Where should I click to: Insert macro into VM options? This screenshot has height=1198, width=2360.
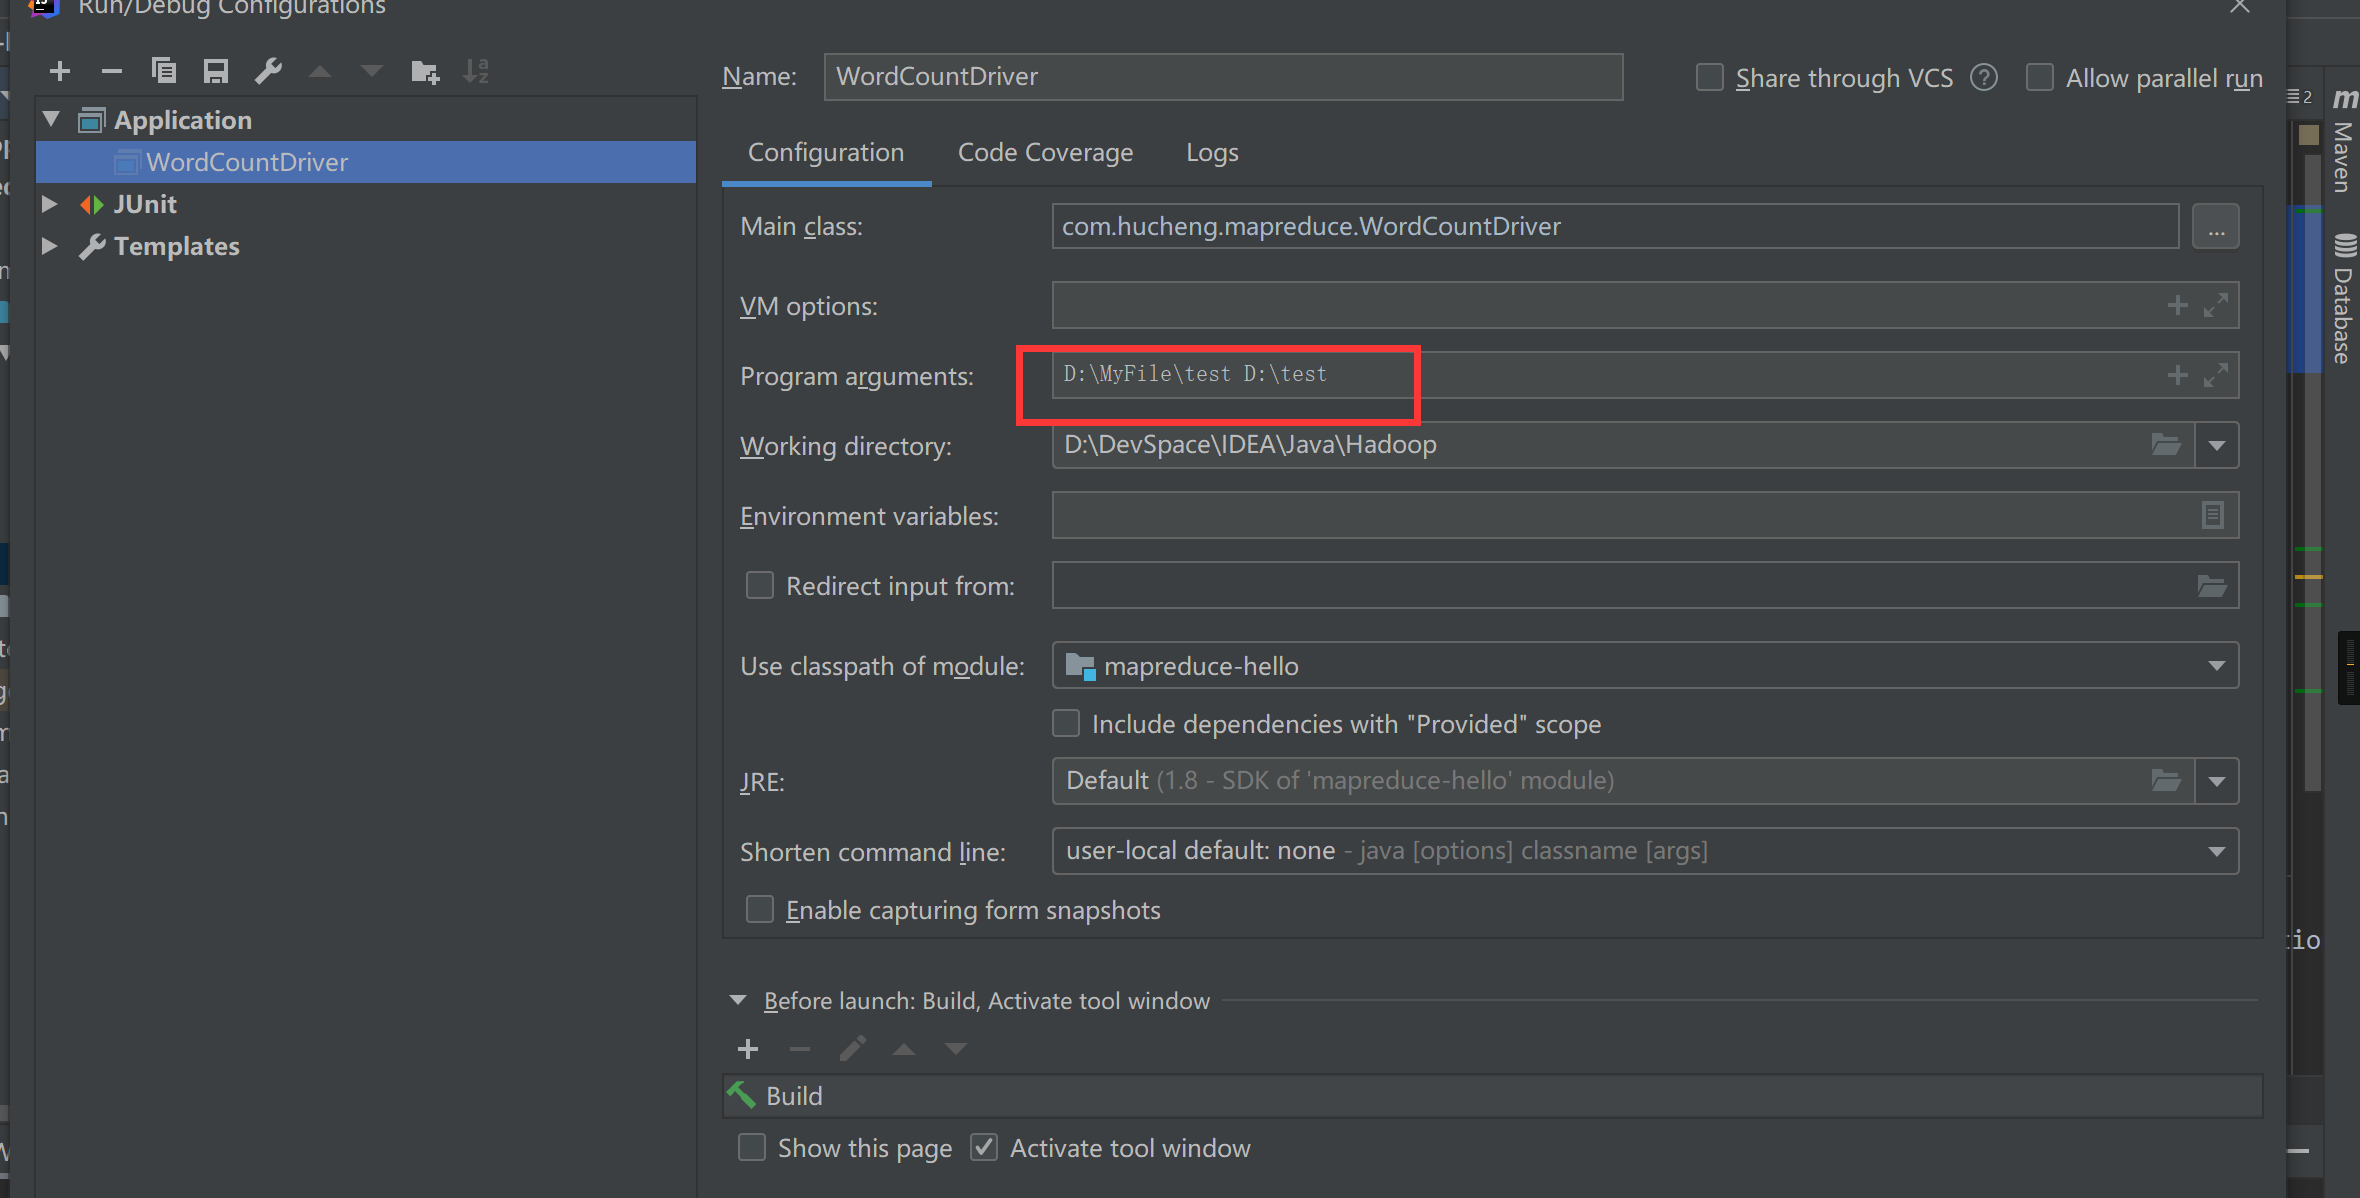[x=2178, y=305]
